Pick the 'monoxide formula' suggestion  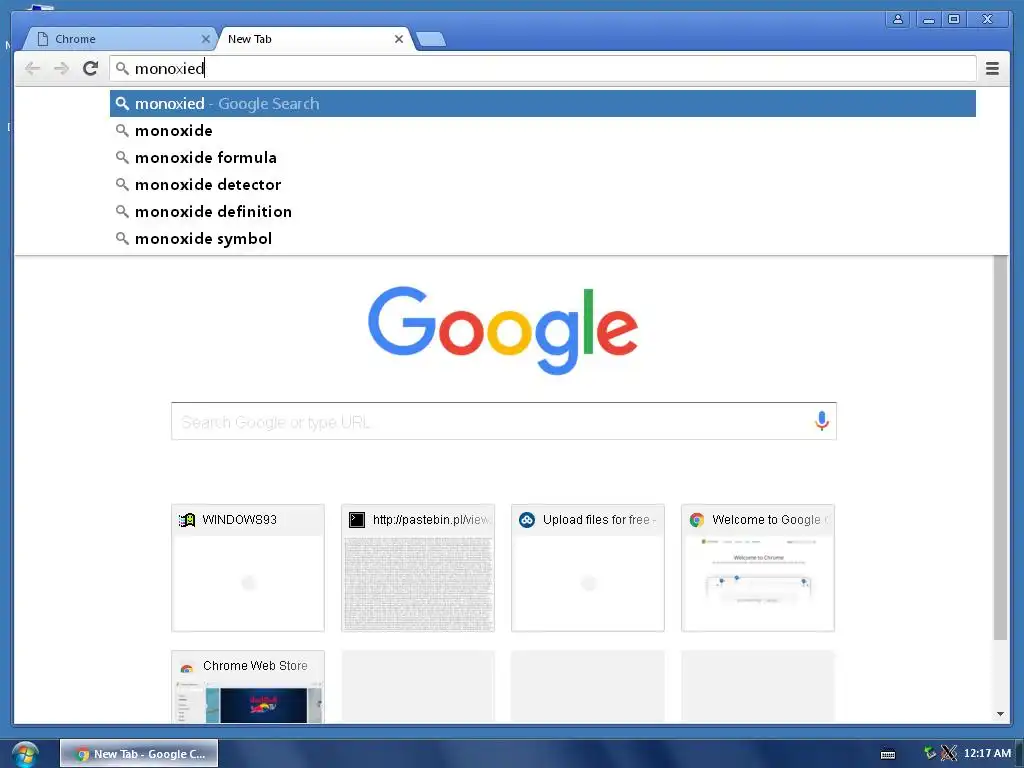[543, 157]
